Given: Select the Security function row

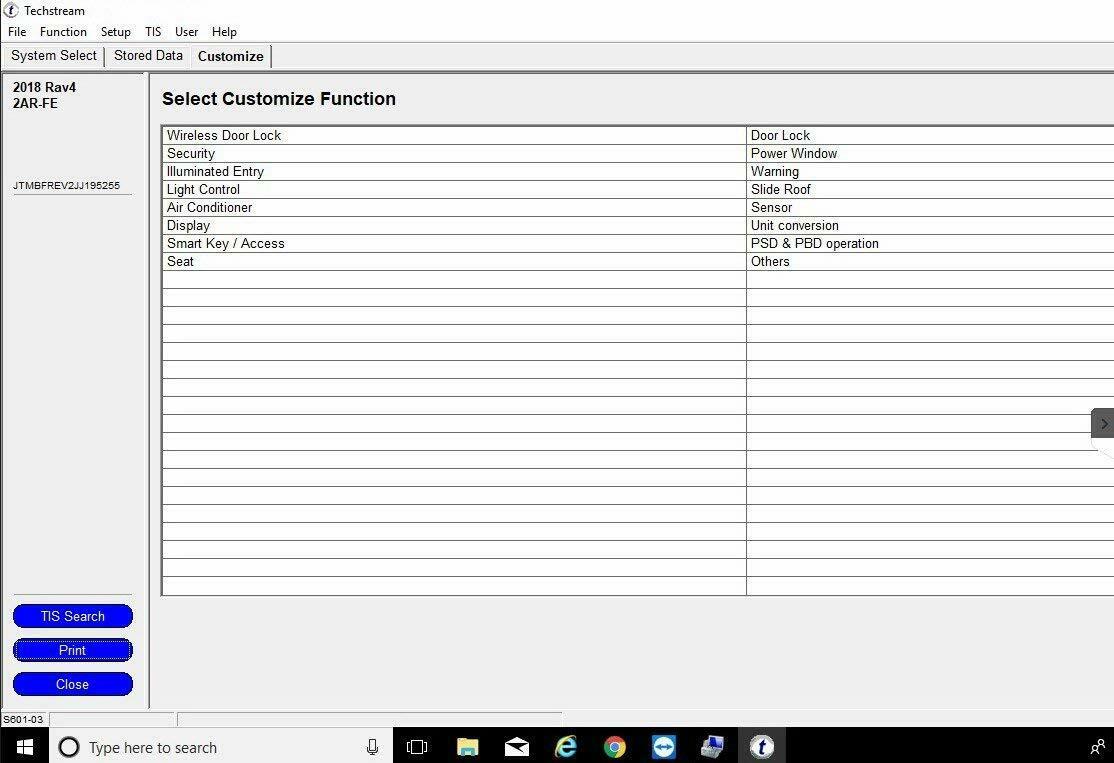Looking at the screenshot, I should click(454, 153).
